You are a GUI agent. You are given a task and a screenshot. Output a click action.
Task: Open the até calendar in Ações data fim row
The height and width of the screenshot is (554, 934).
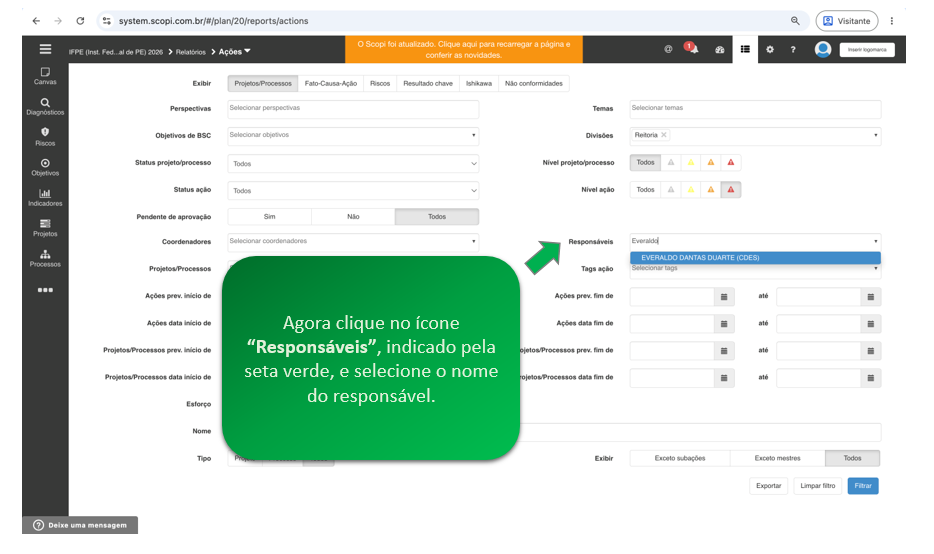point(871,324)
